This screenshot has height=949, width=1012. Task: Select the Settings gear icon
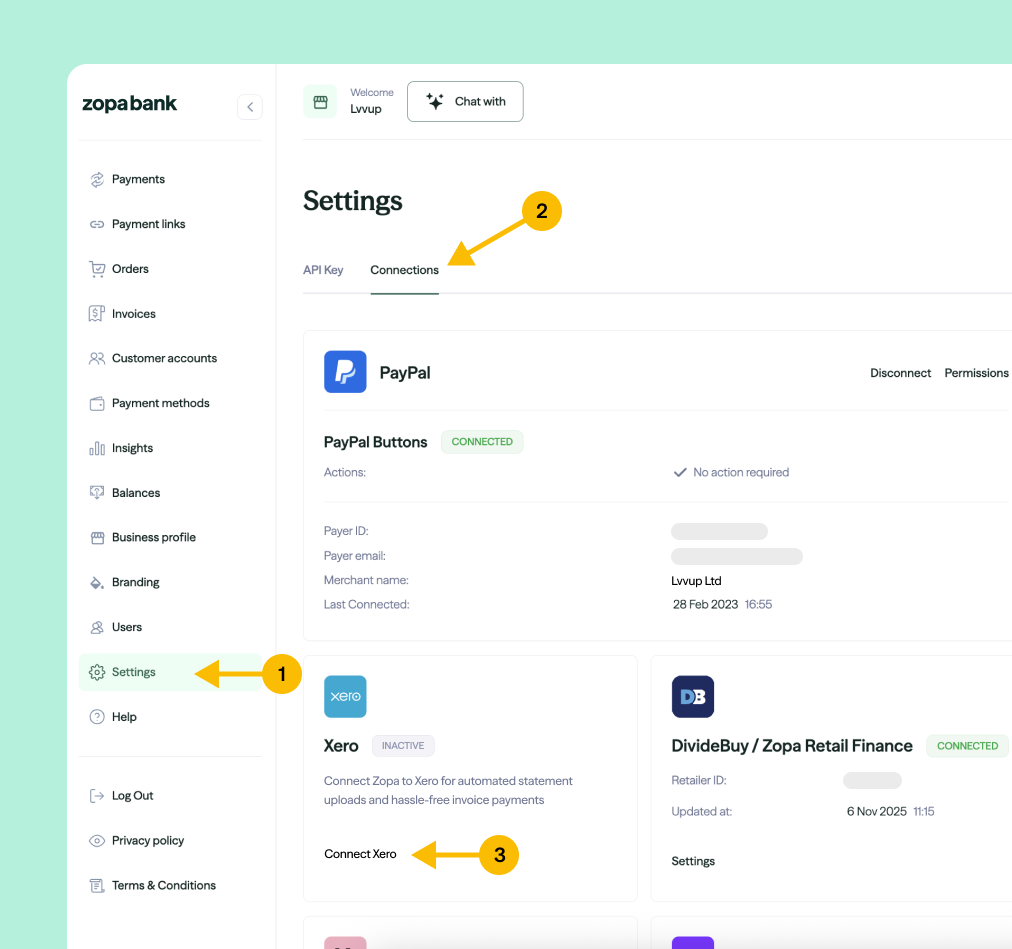pos(97,672)
